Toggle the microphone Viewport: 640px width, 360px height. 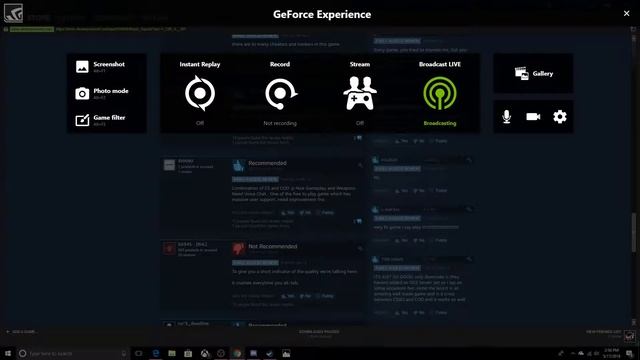tap(507, 117)
